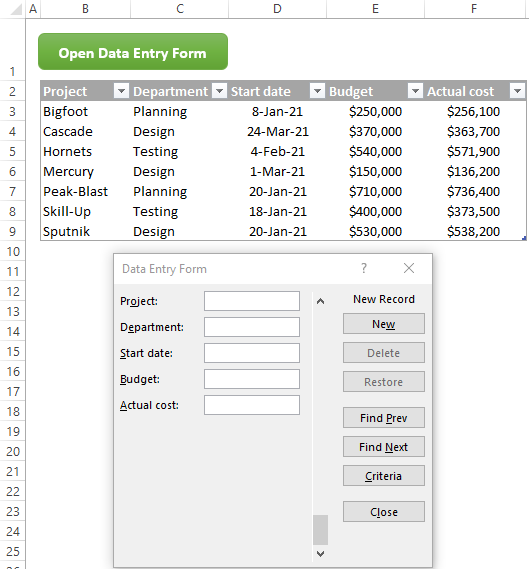This screenshot has height=569, width=529.
Task: Select the Hornets project cell
Action: [85, 151]
